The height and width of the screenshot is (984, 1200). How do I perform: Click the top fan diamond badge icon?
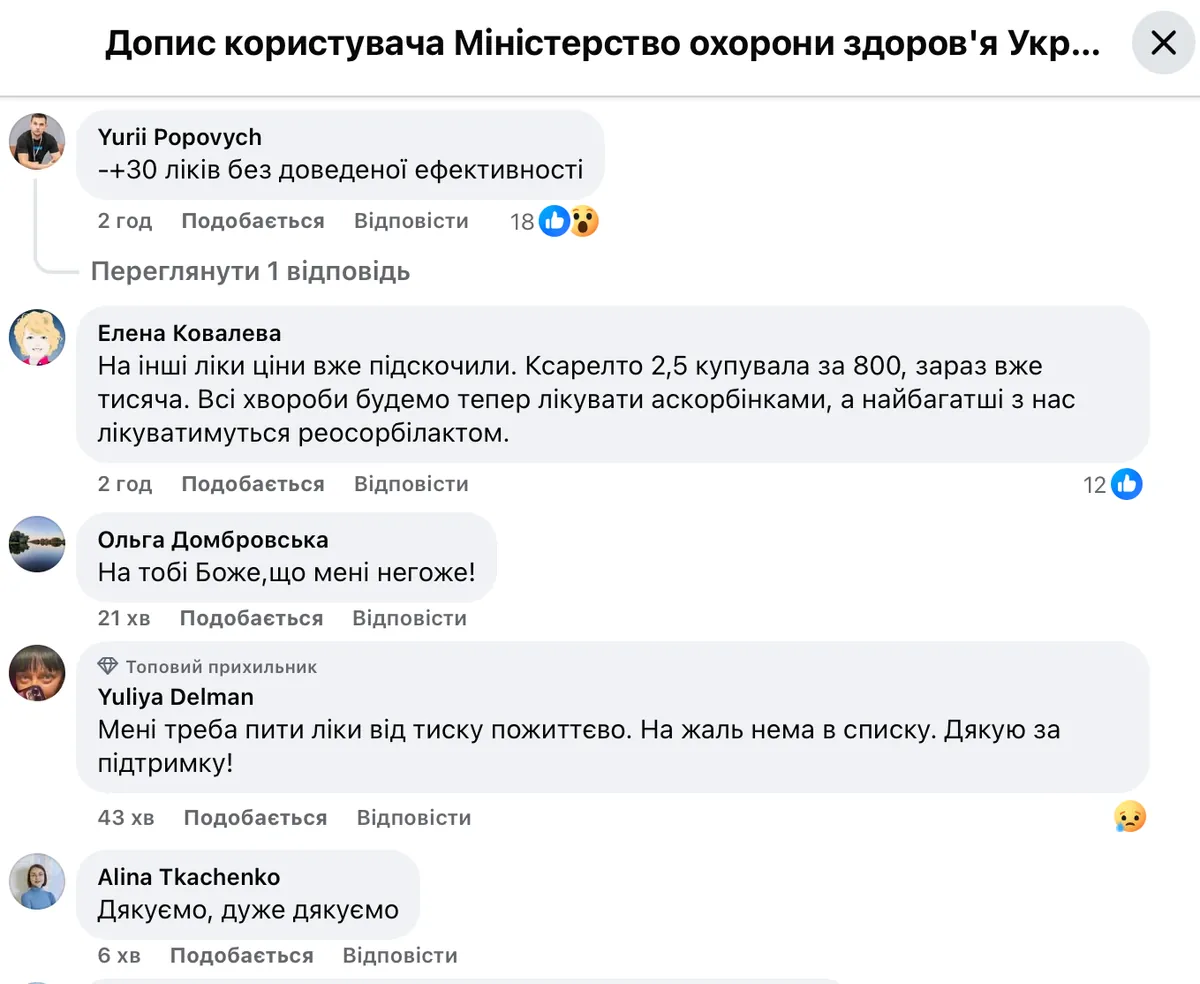point(108,666)
